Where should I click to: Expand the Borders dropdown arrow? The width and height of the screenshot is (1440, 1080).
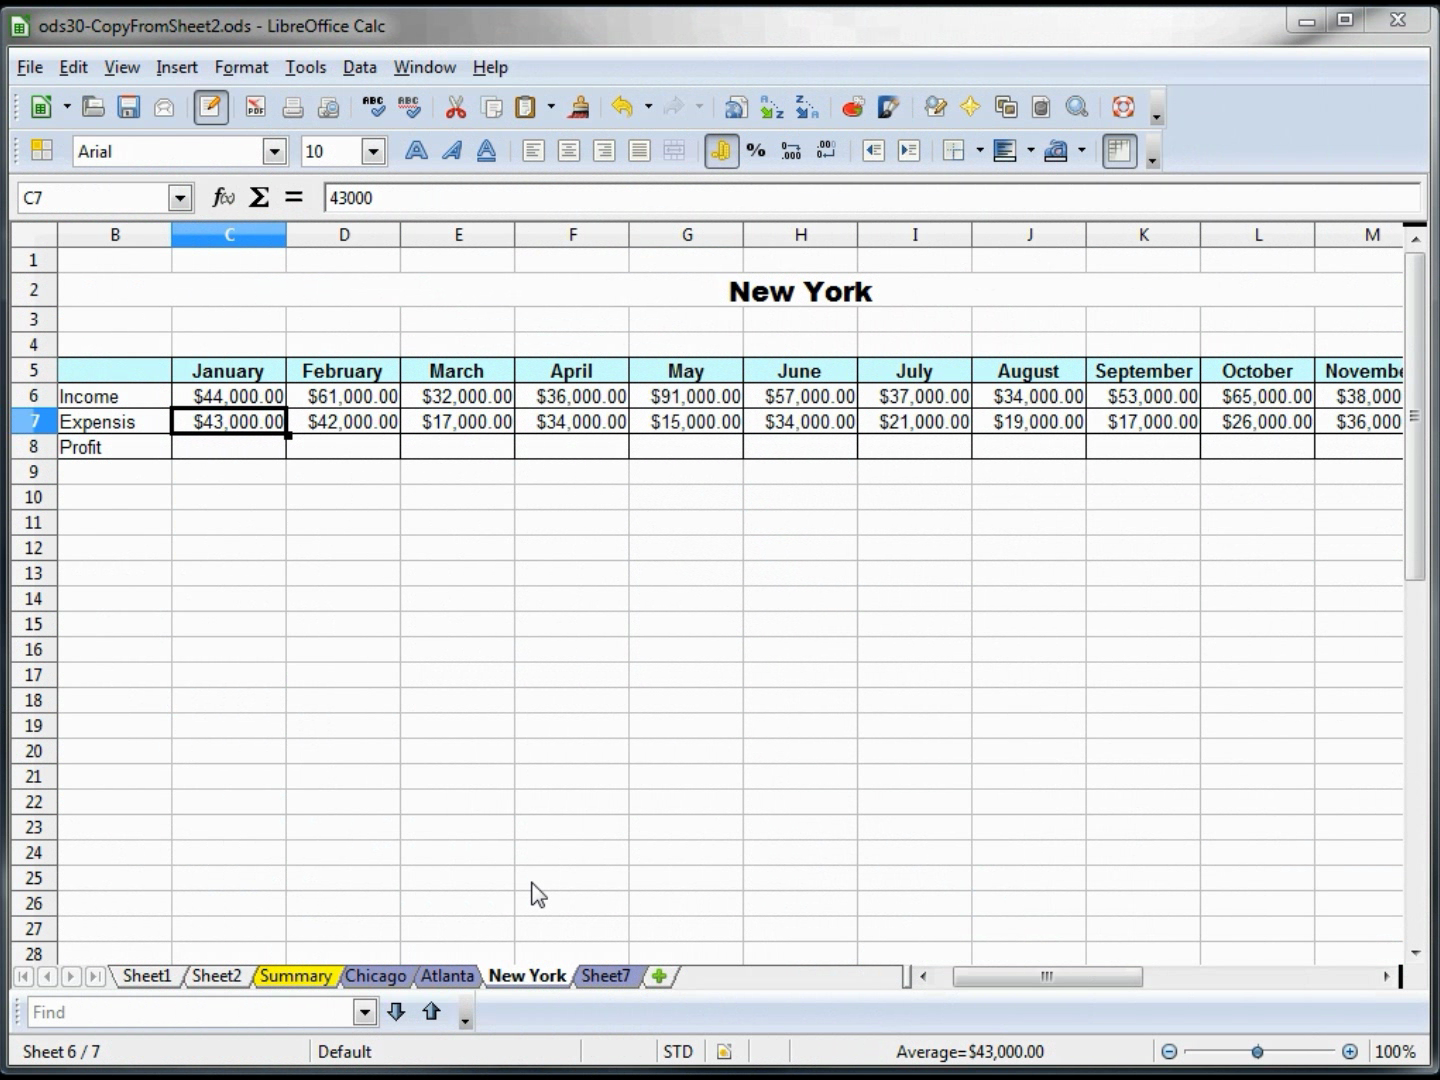[x=979, y=151]
